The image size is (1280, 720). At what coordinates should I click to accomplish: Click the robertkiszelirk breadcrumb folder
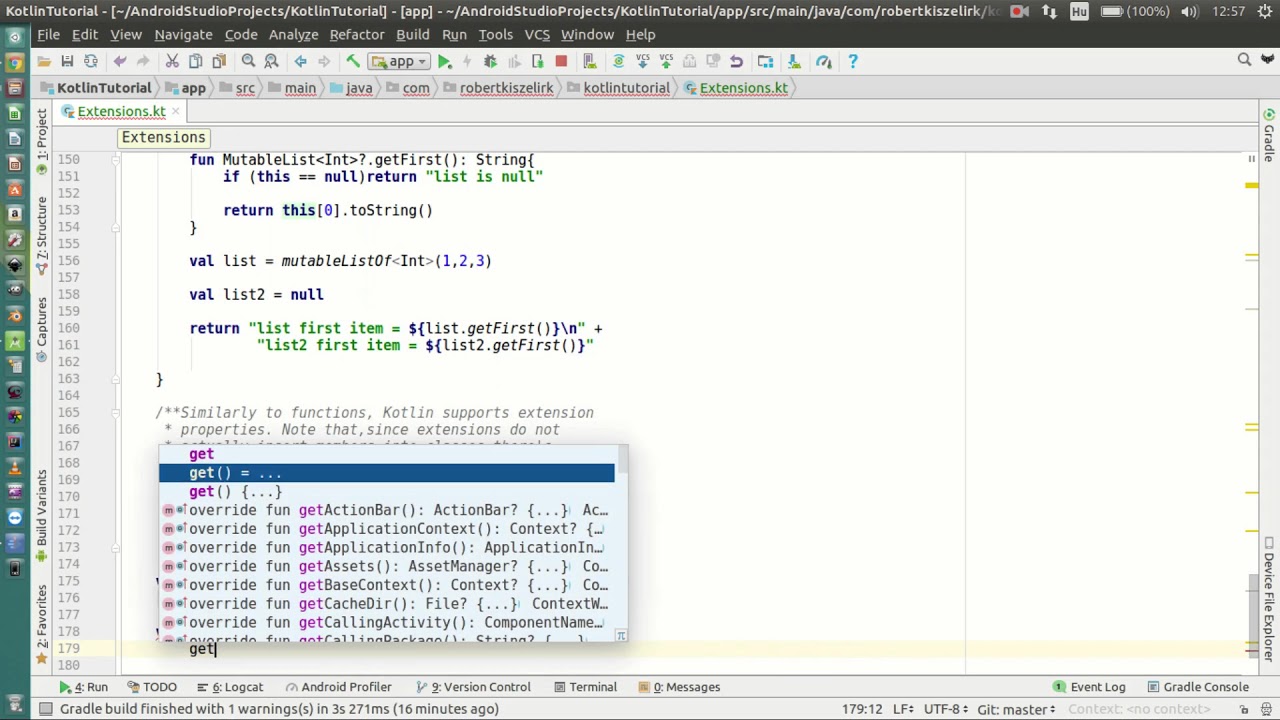point(497,88)
